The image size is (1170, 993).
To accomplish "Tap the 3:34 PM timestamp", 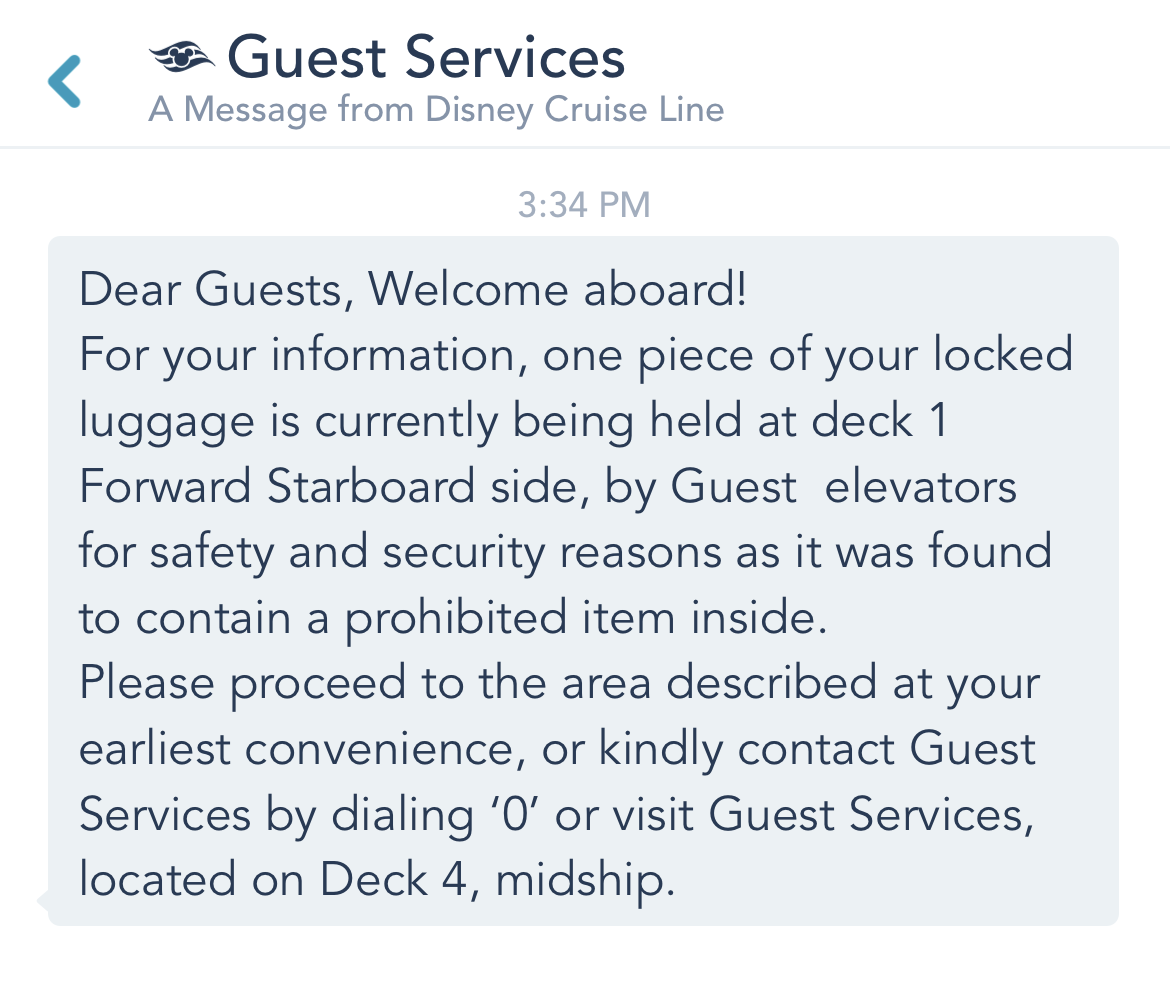I will click(584, 205).
